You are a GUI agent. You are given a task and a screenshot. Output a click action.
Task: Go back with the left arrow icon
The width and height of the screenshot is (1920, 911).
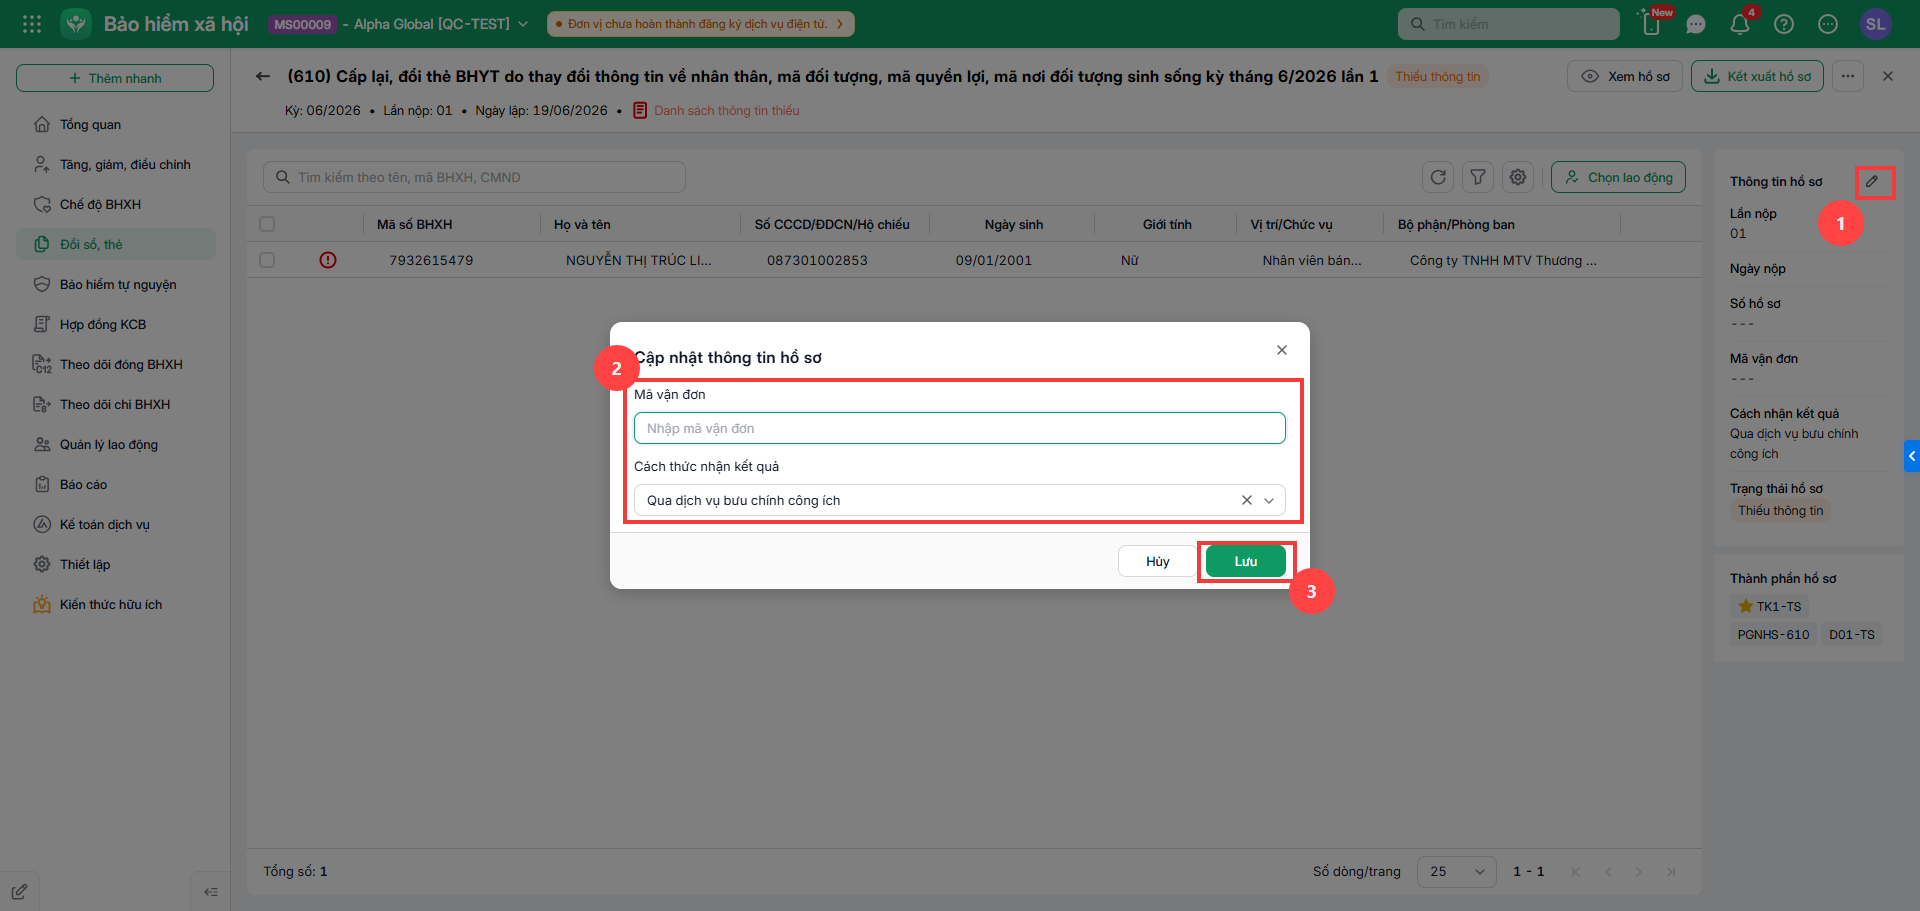(263, 76)
